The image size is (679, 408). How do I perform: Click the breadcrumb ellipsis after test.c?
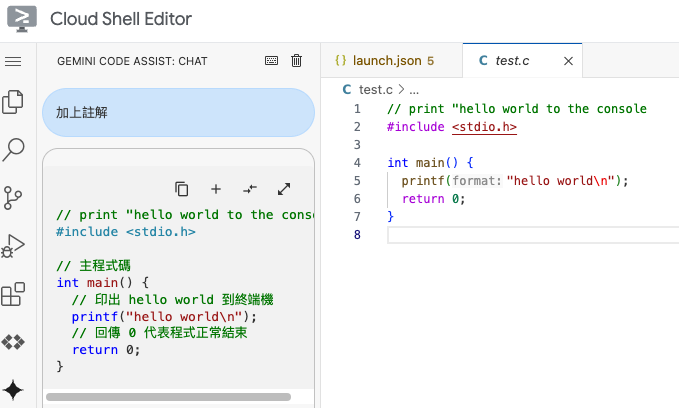pyautogui.click(x=414, y=90)
